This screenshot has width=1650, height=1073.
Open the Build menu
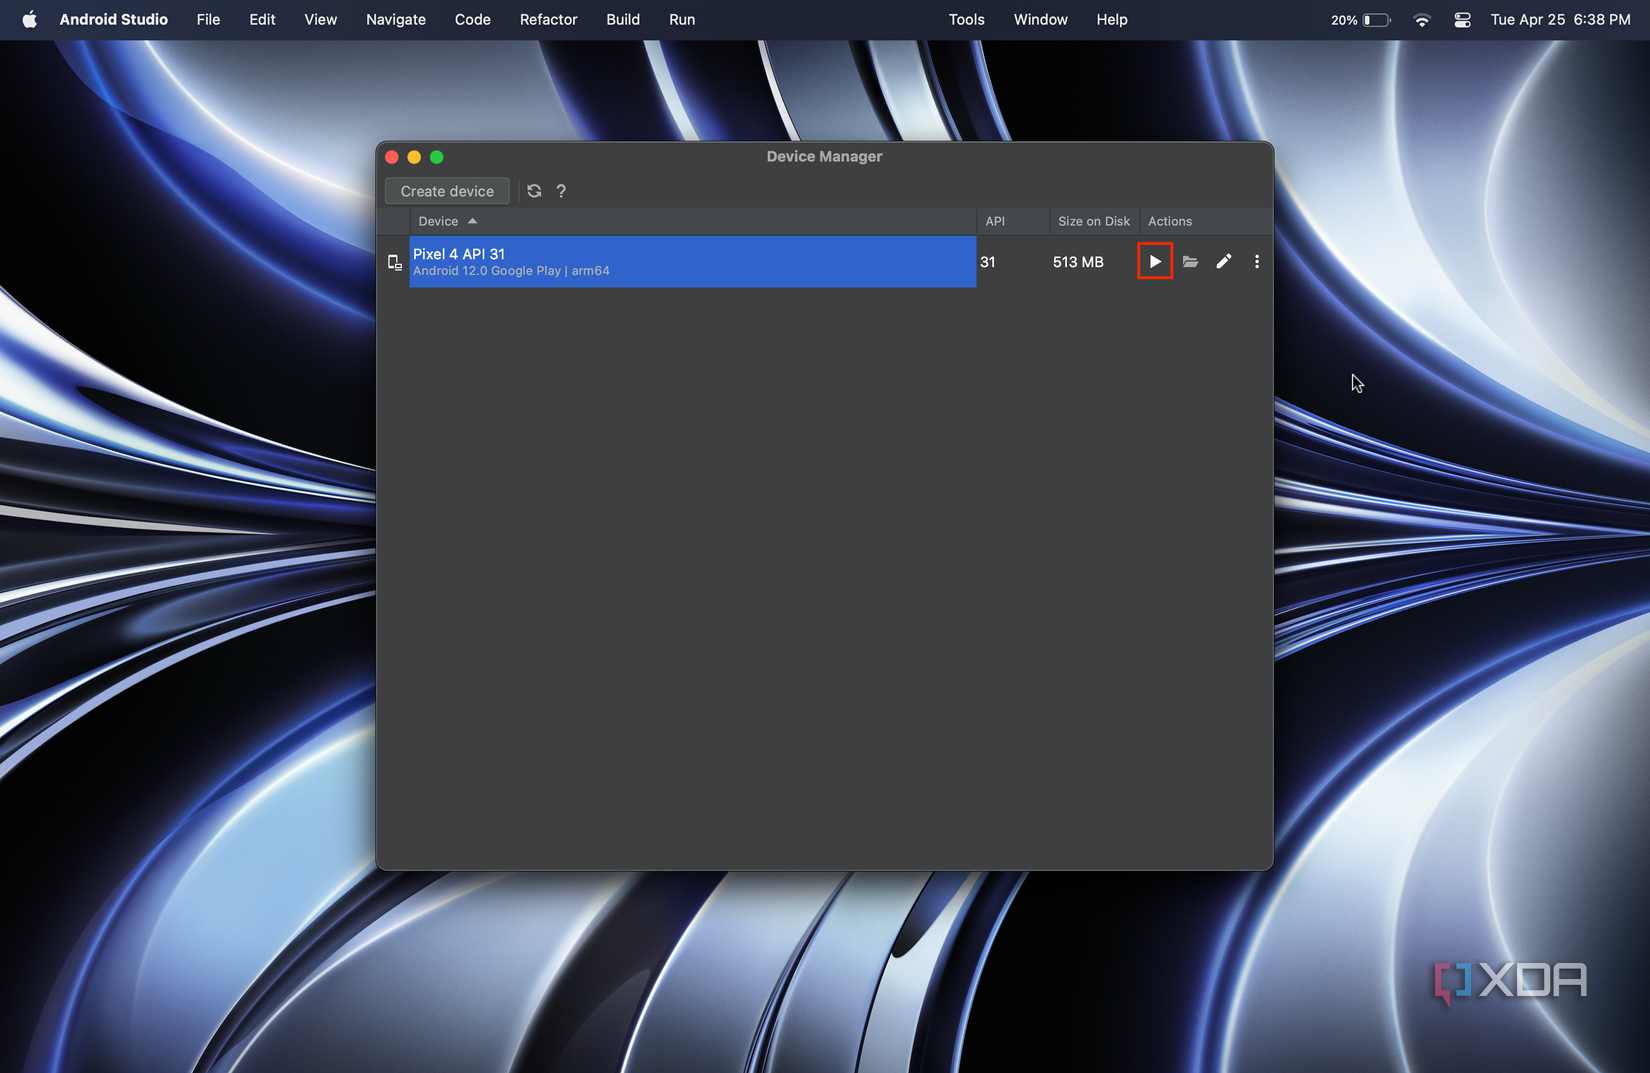(x=622, y=19)
